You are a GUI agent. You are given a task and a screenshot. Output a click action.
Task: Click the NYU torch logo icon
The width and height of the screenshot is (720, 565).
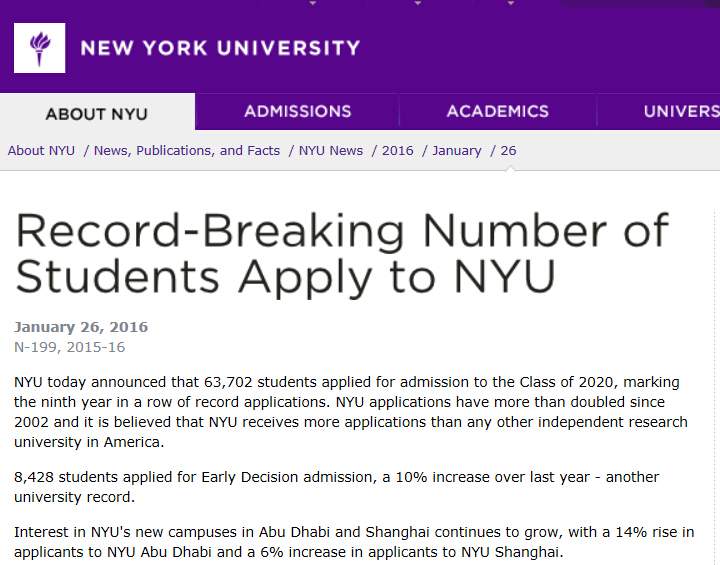(x=40, y=48)
